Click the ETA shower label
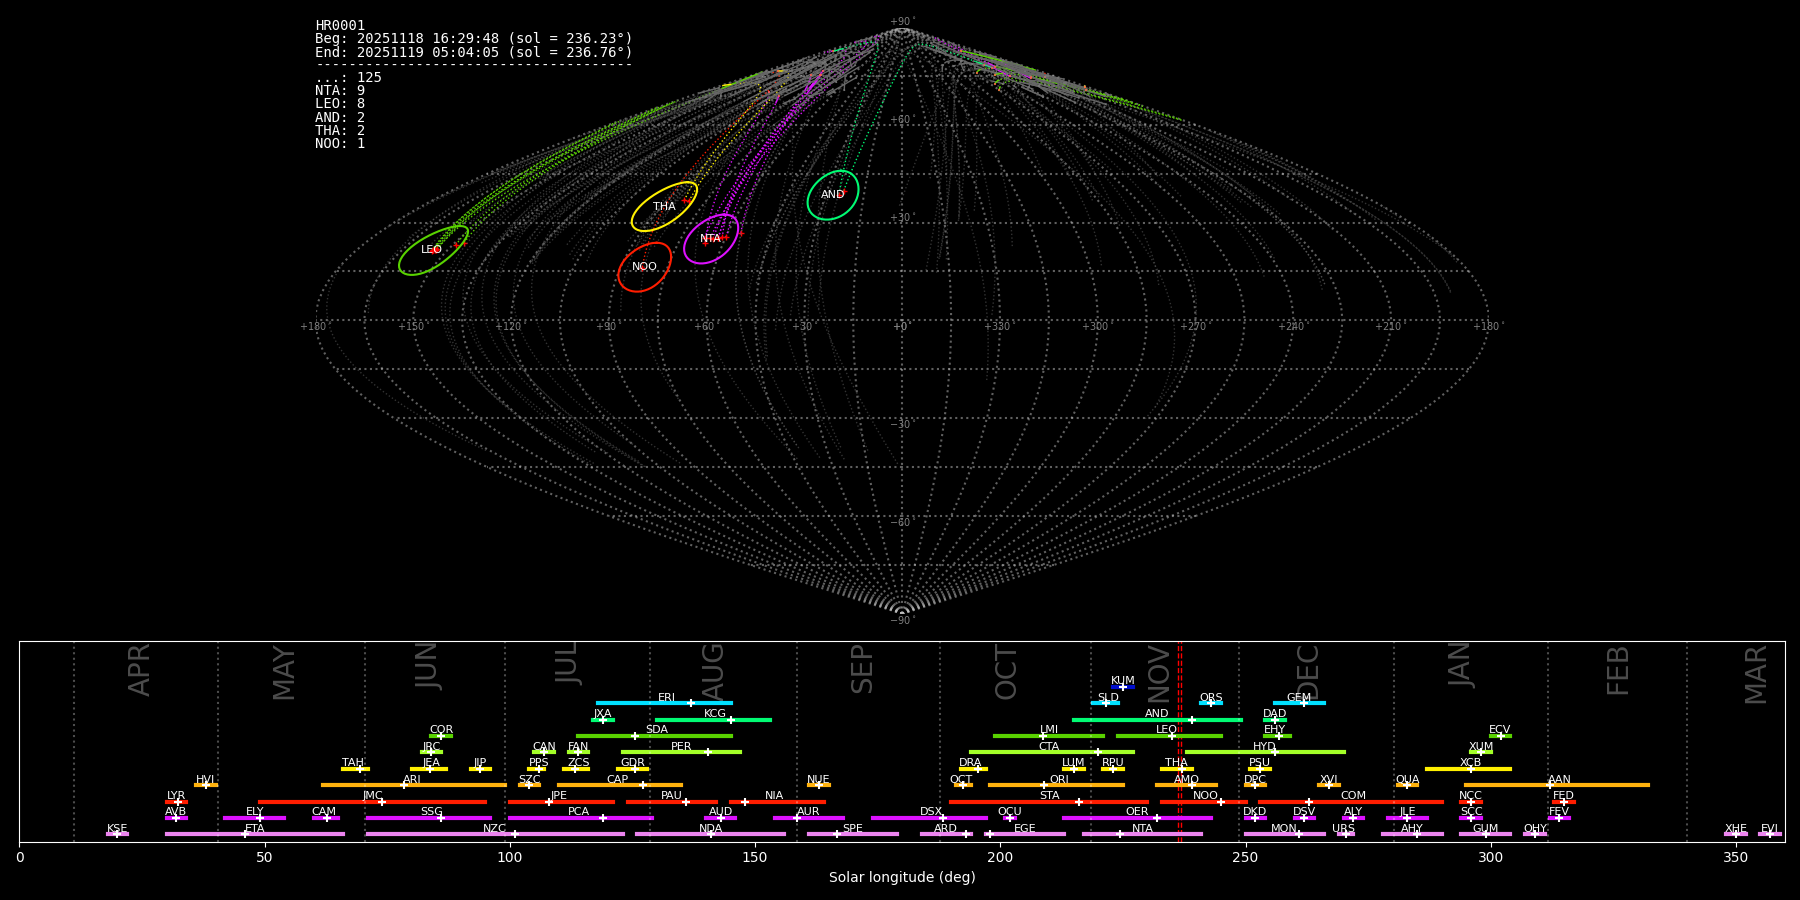This screenshot has height=900, width=1800. pos(255,829)
